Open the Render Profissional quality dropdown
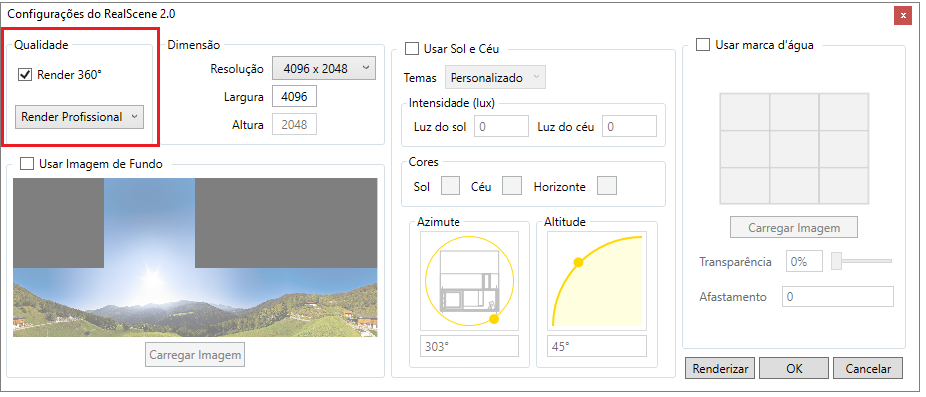The image size is (926, 397). (x=79, y=117)
